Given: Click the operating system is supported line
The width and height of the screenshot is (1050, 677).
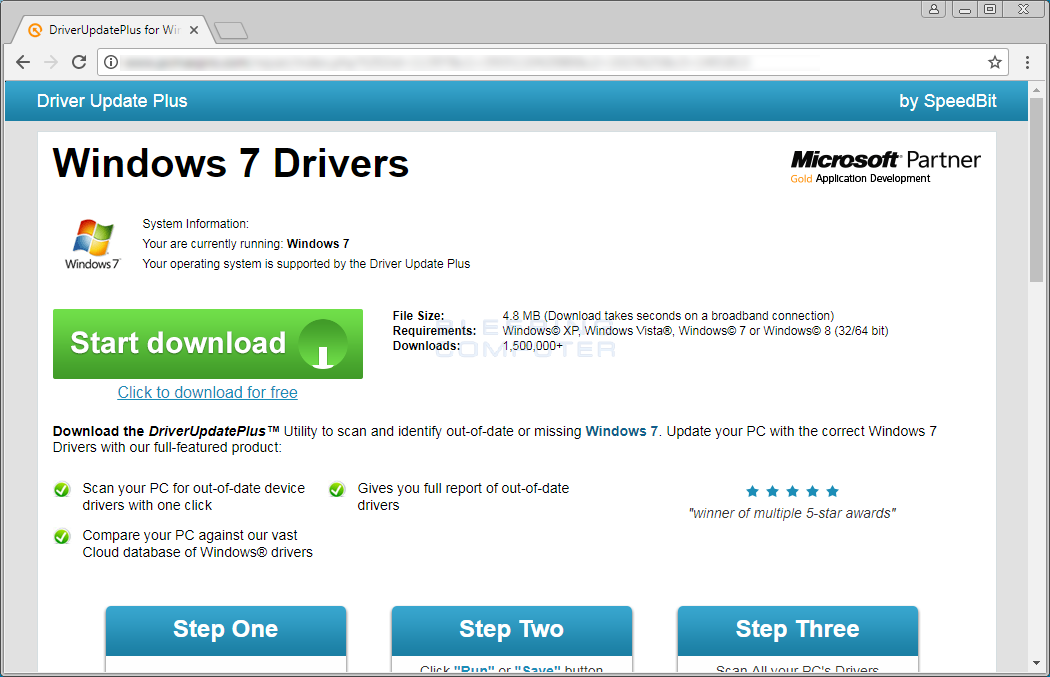Looking at the screenshot, I should click(x=306, y=264).
